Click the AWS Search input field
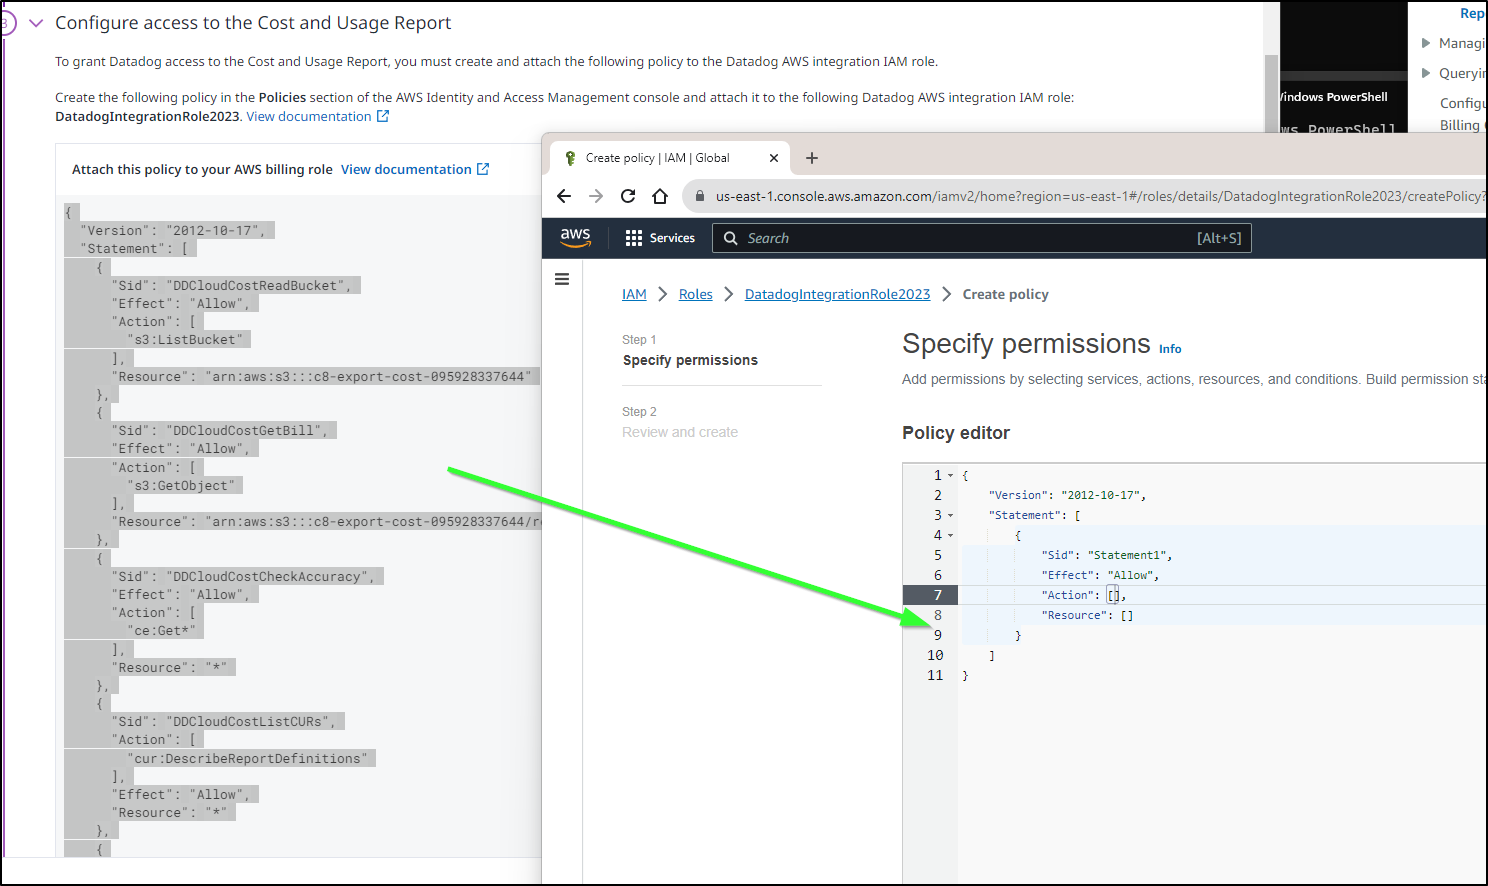Image resolution: width=1488 pixels, height=886 pixels. pyautogui.click(x=982, y=238)
